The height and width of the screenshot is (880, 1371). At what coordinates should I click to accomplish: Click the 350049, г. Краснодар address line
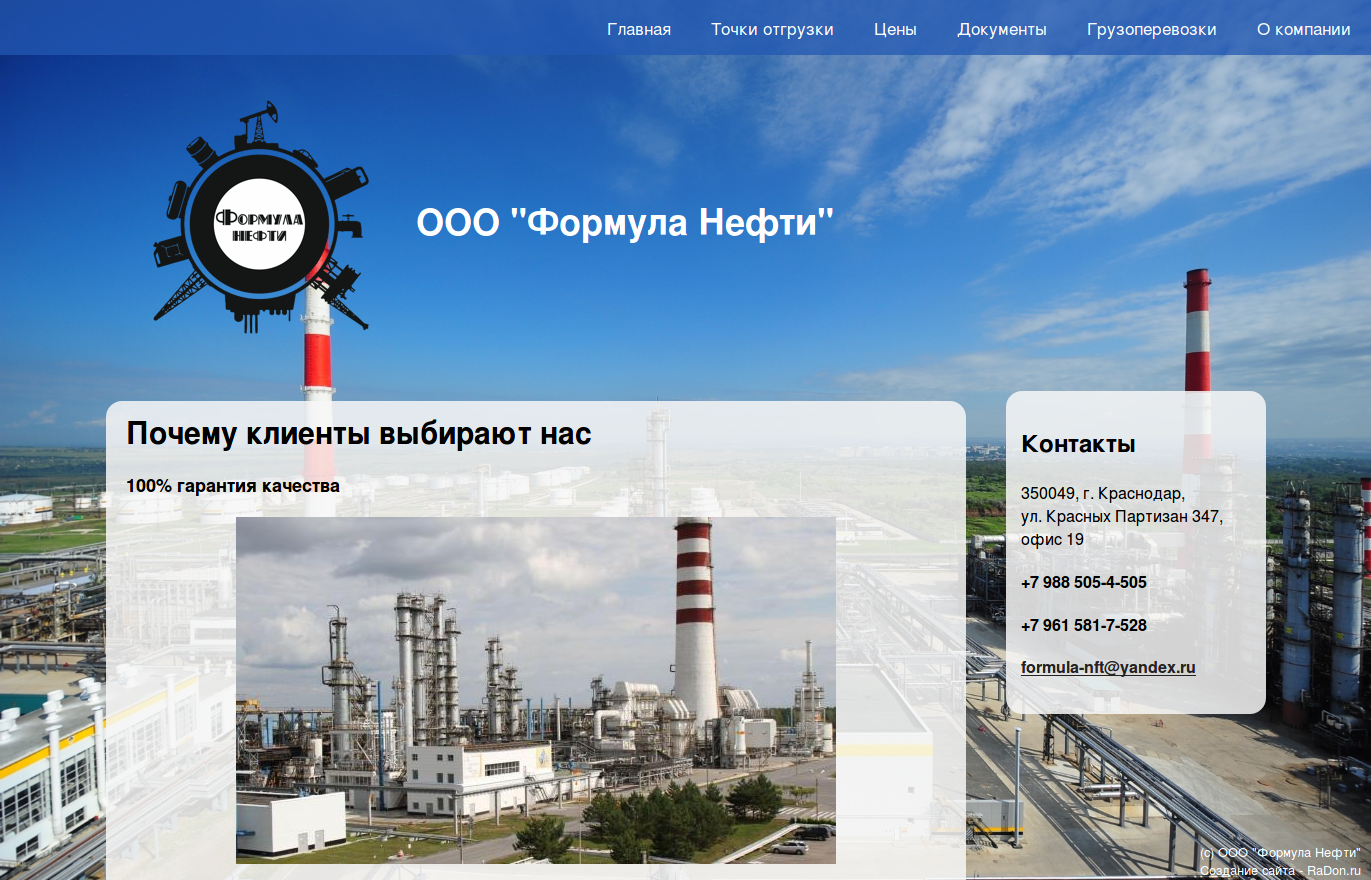click(x=1102, y=494)
